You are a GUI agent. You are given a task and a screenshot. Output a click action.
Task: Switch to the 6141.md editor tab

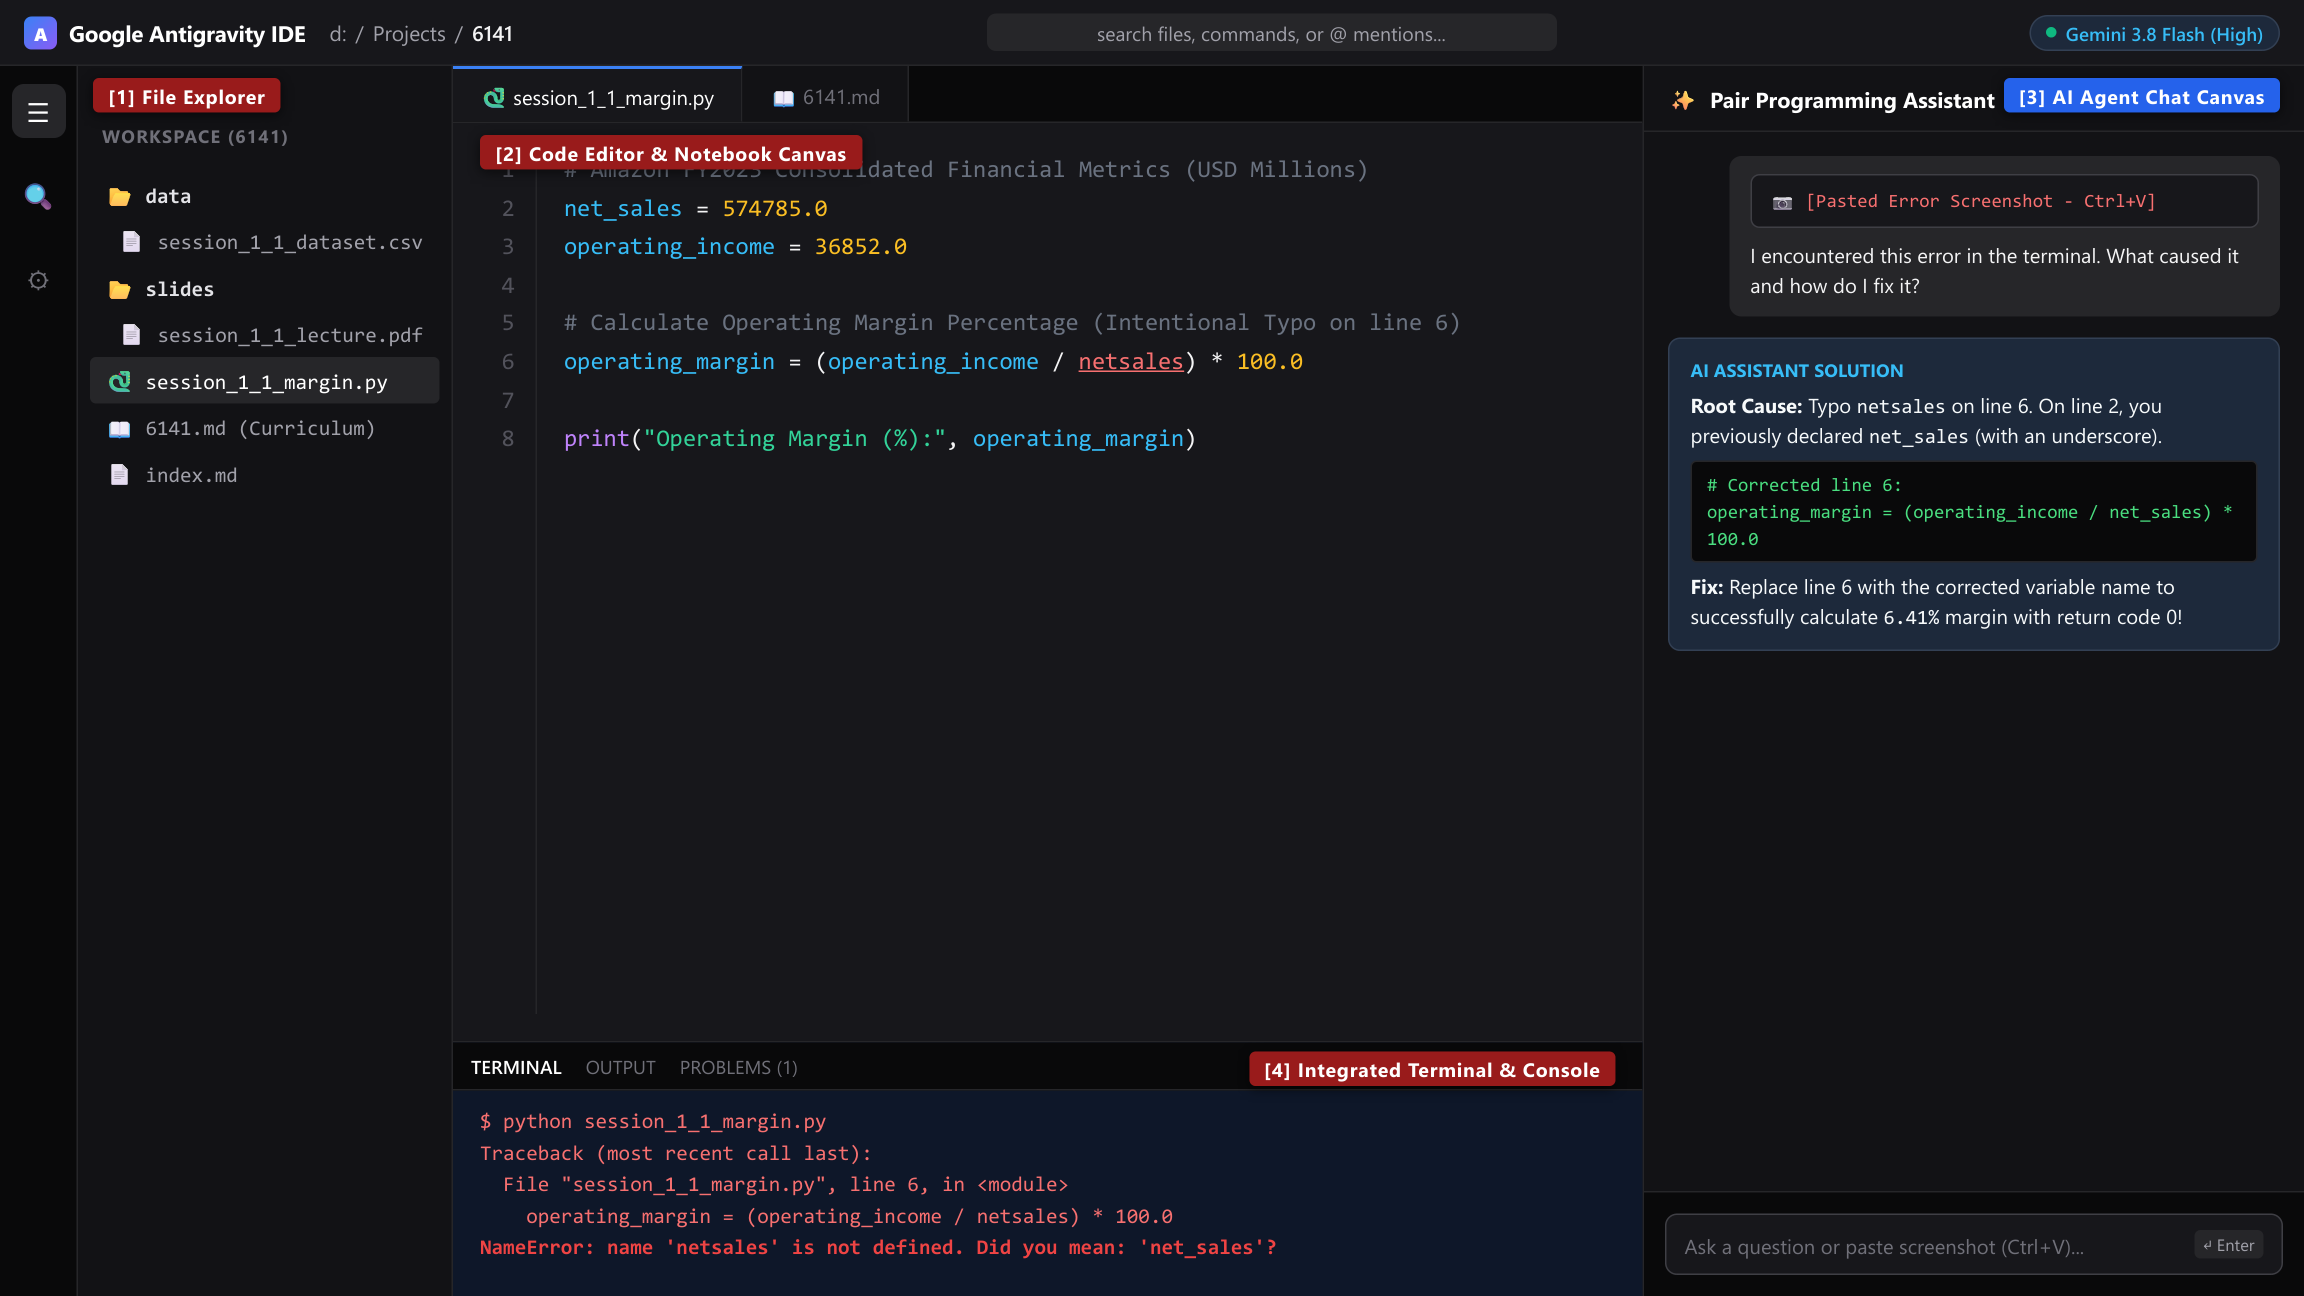(x=826, y=97)
